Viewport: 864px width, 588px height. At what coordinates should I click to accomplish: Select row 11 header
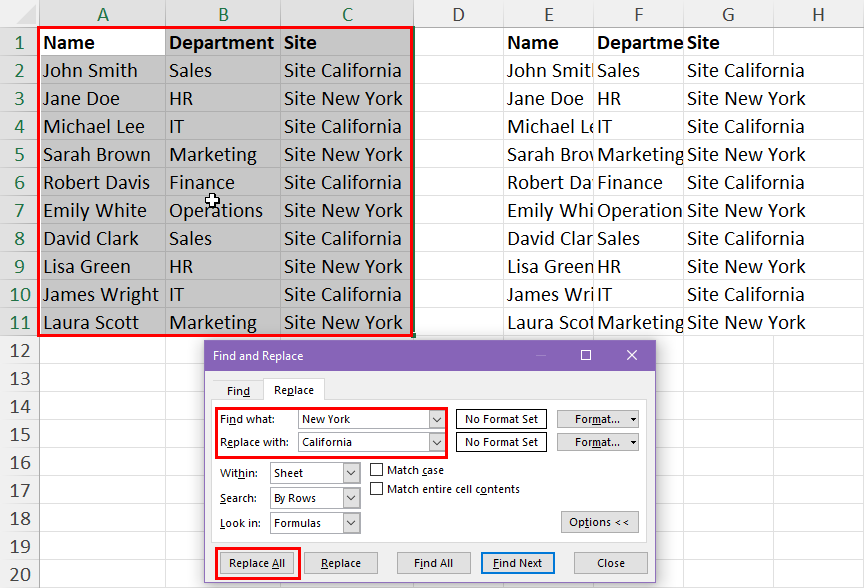click(20, 322)
